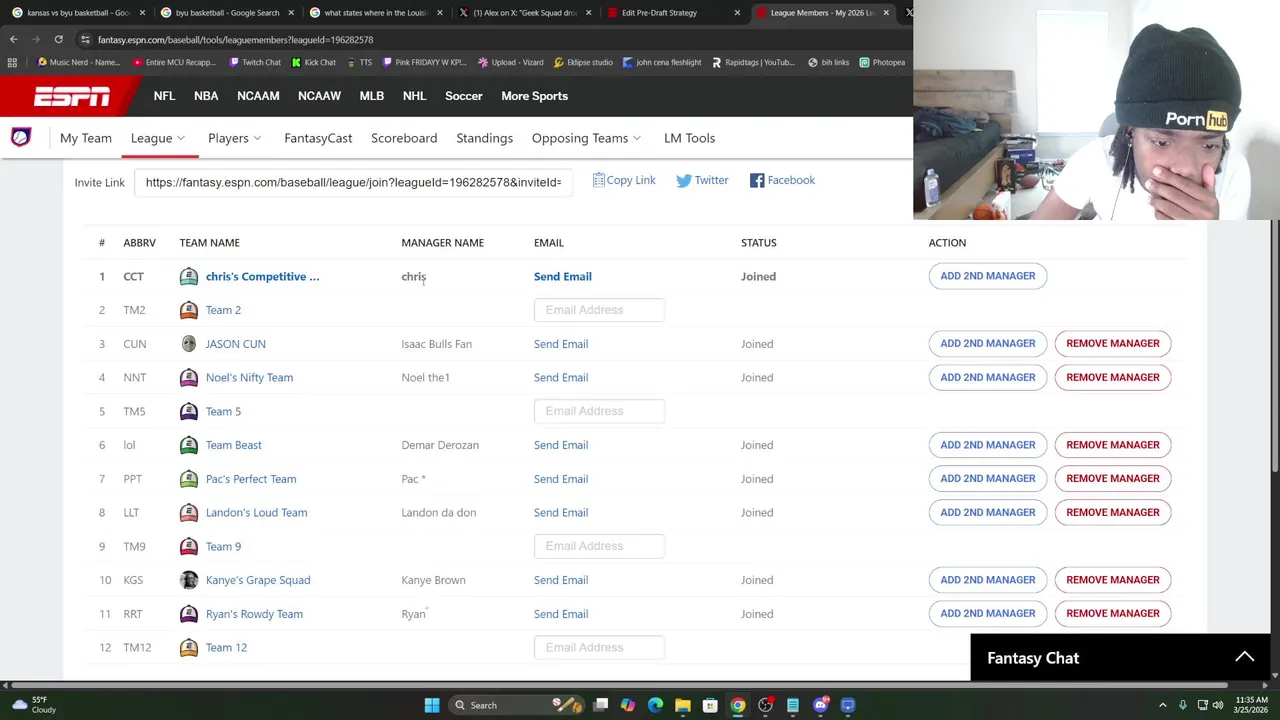The image size is (1280, 720).
Task: Open the weather widget showing 55°F
Action: pyautogui.click(x=32, y=705)
